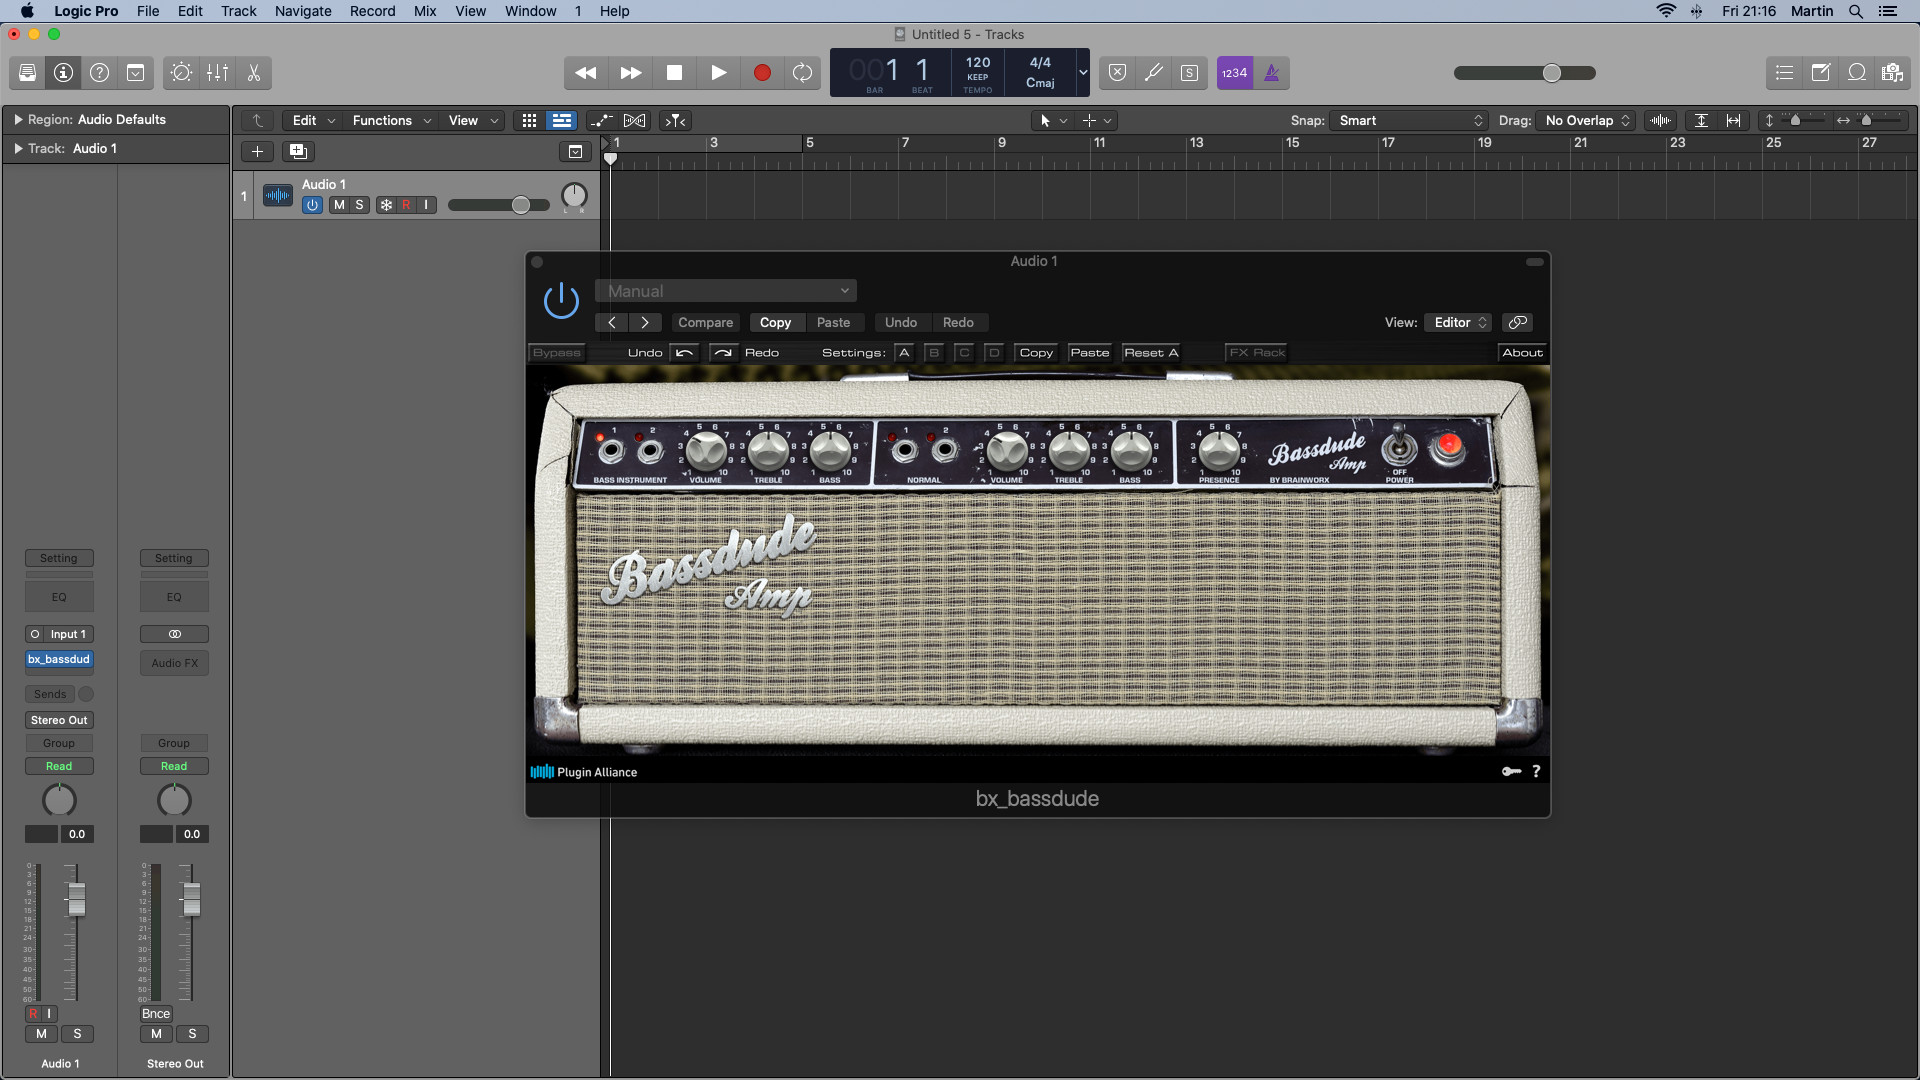Click Reset A in plugin settings
This screenshot has height=1080, width=1920.
[1151, 352]
